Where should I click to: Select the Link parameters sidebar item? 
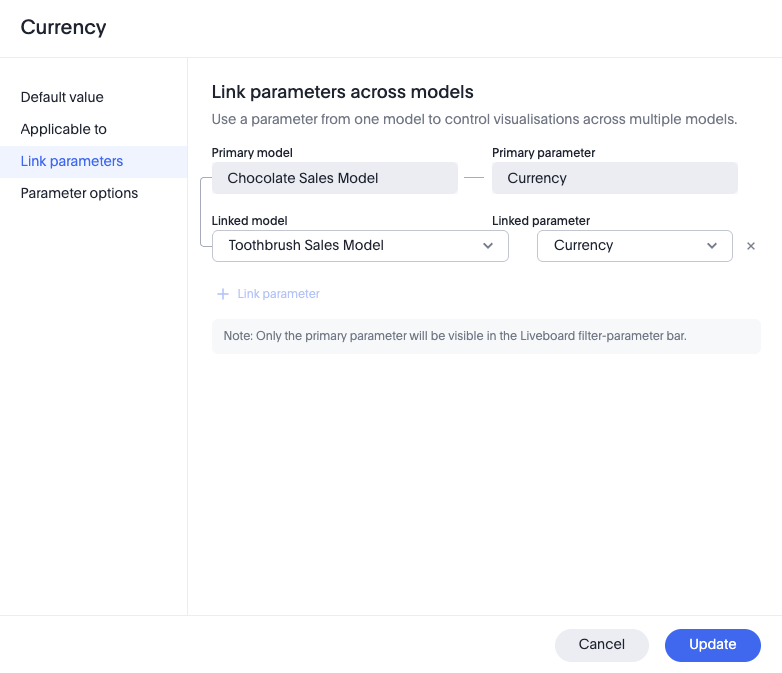pyautogui.click(x=72, y=161)
